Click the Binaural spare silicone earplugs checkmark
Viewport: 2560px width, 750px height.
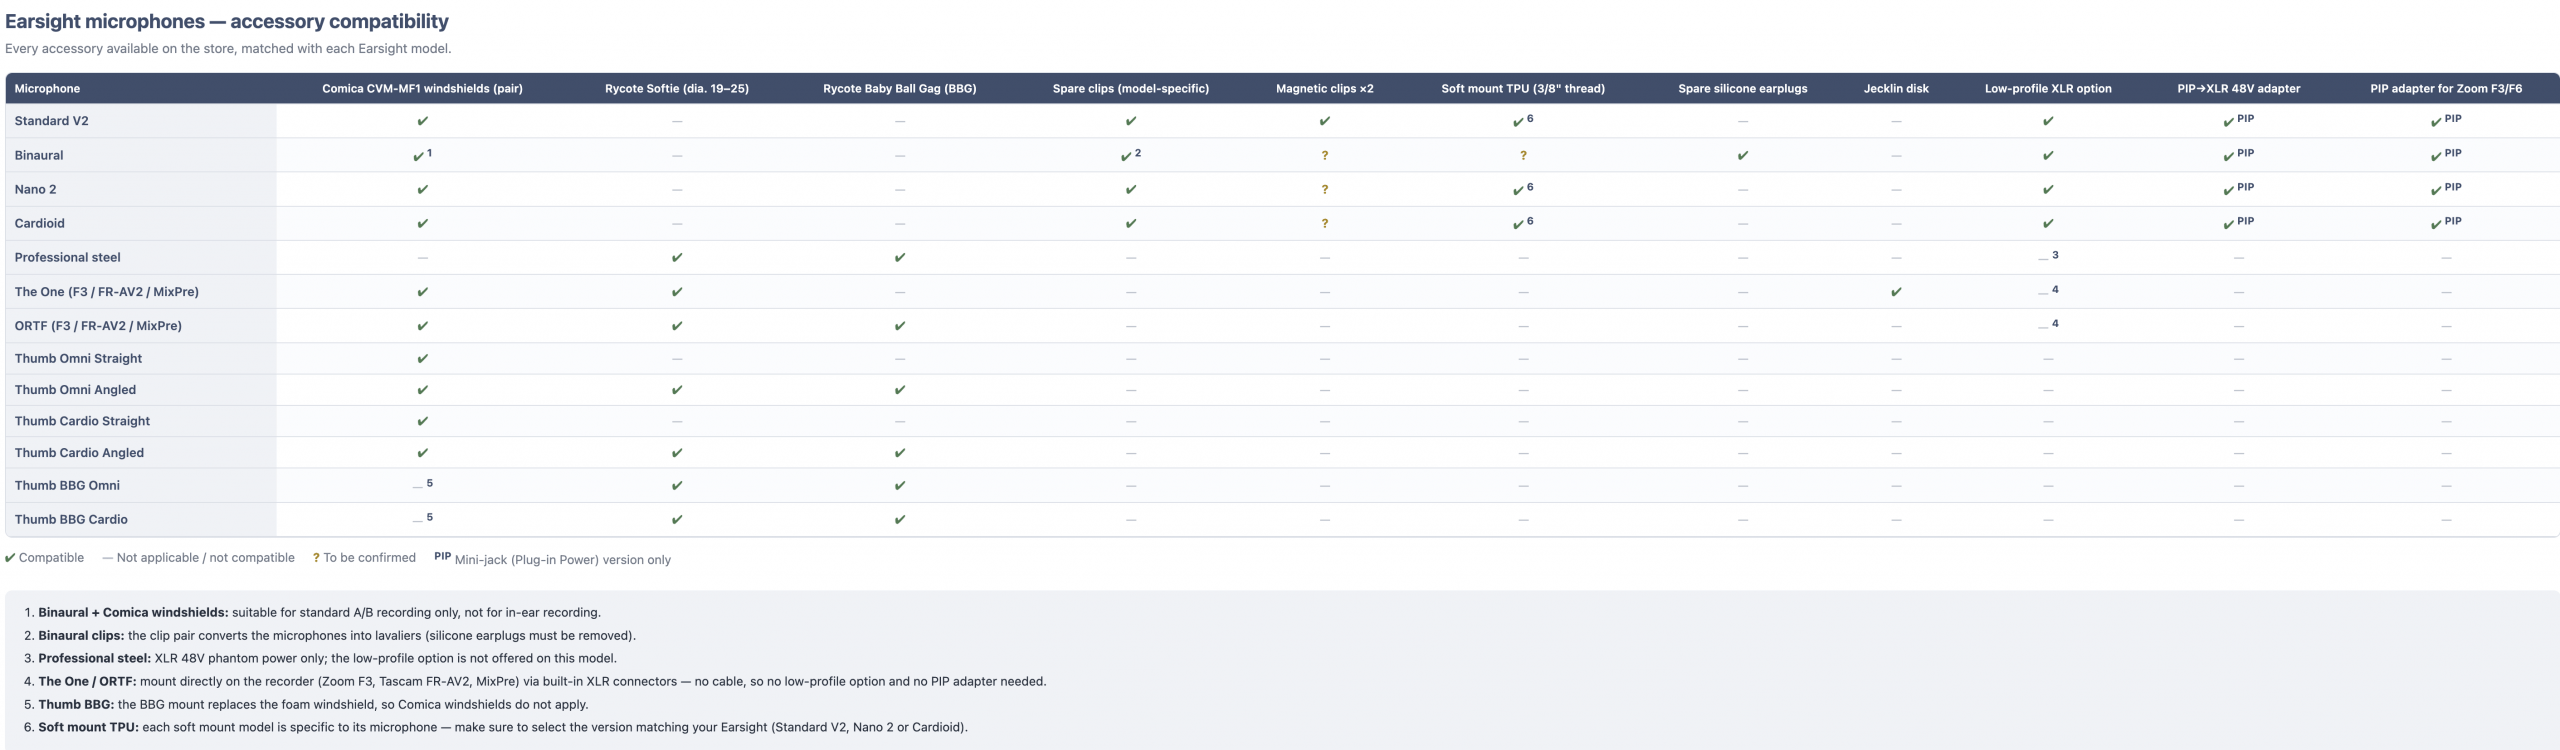(1743, 155)
